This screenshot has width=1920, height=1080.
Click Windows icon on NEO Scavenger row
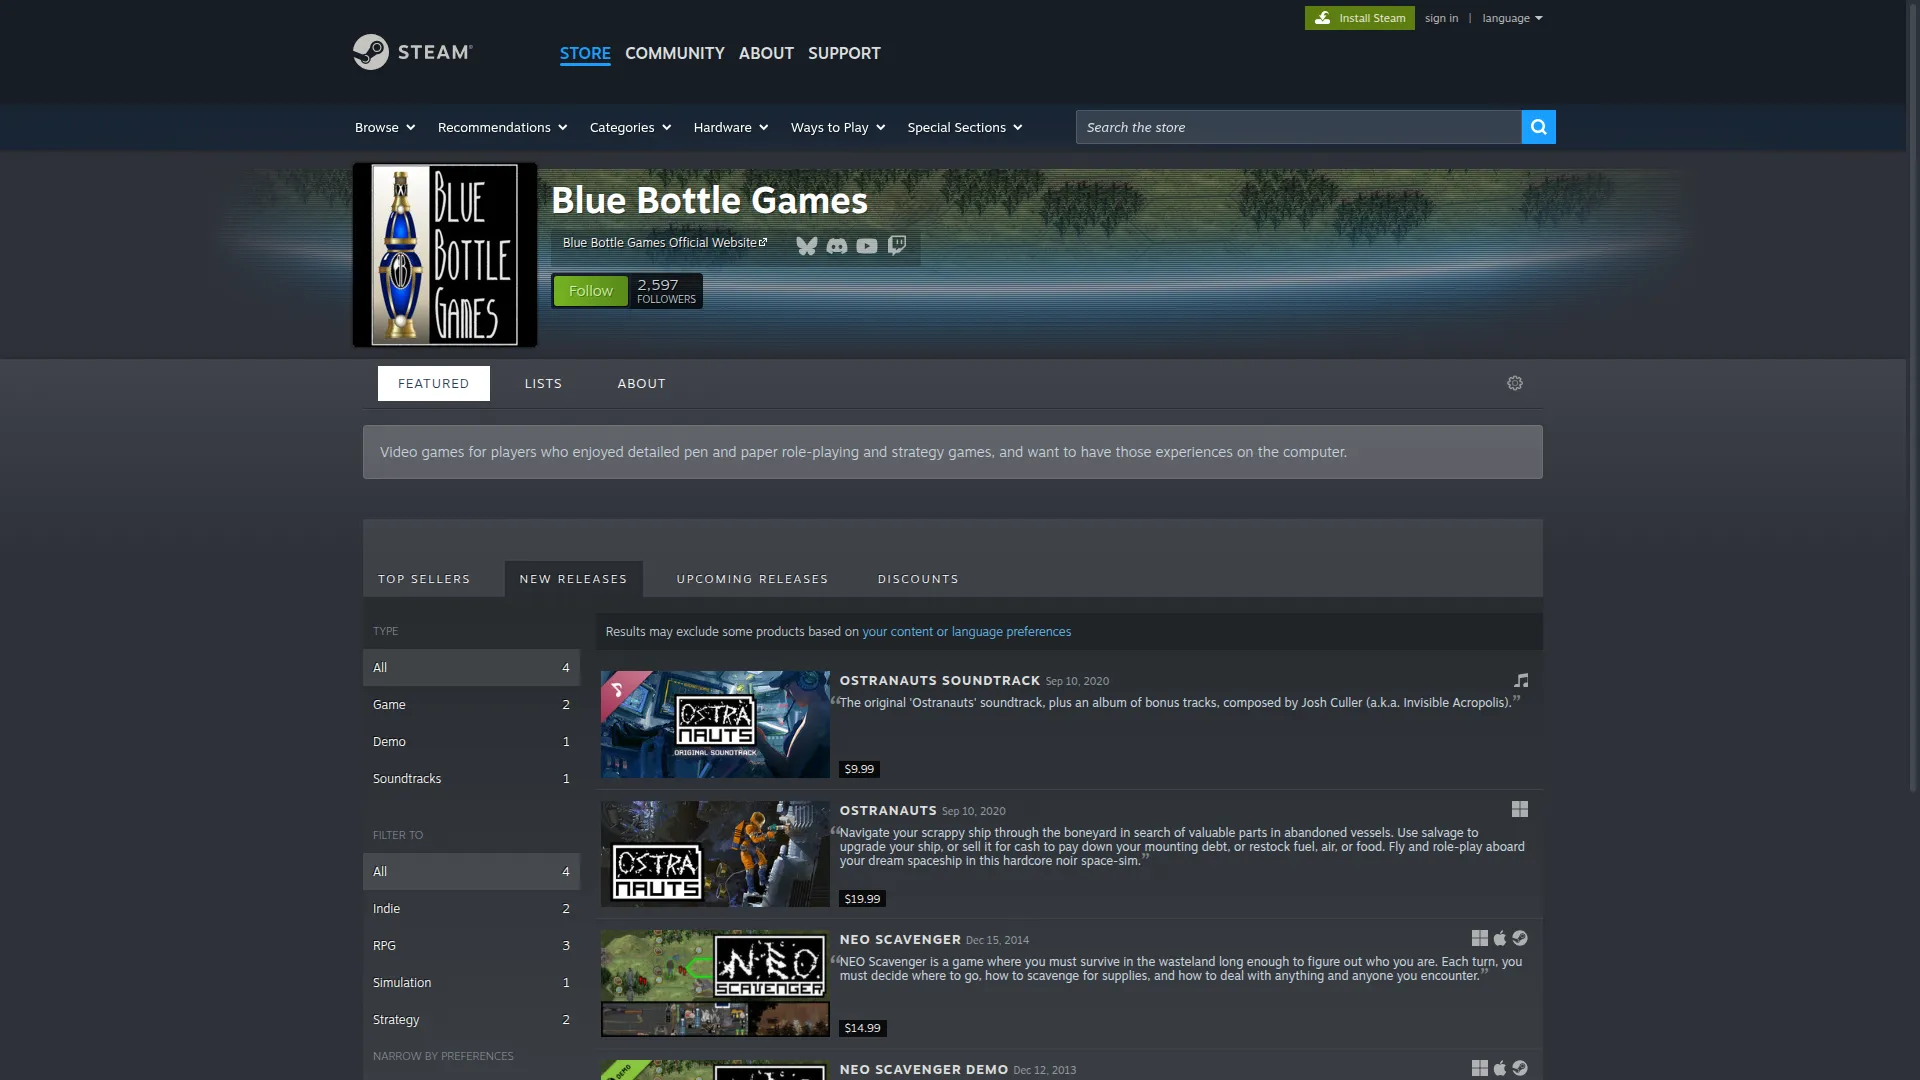click(x=1480, y=938)
